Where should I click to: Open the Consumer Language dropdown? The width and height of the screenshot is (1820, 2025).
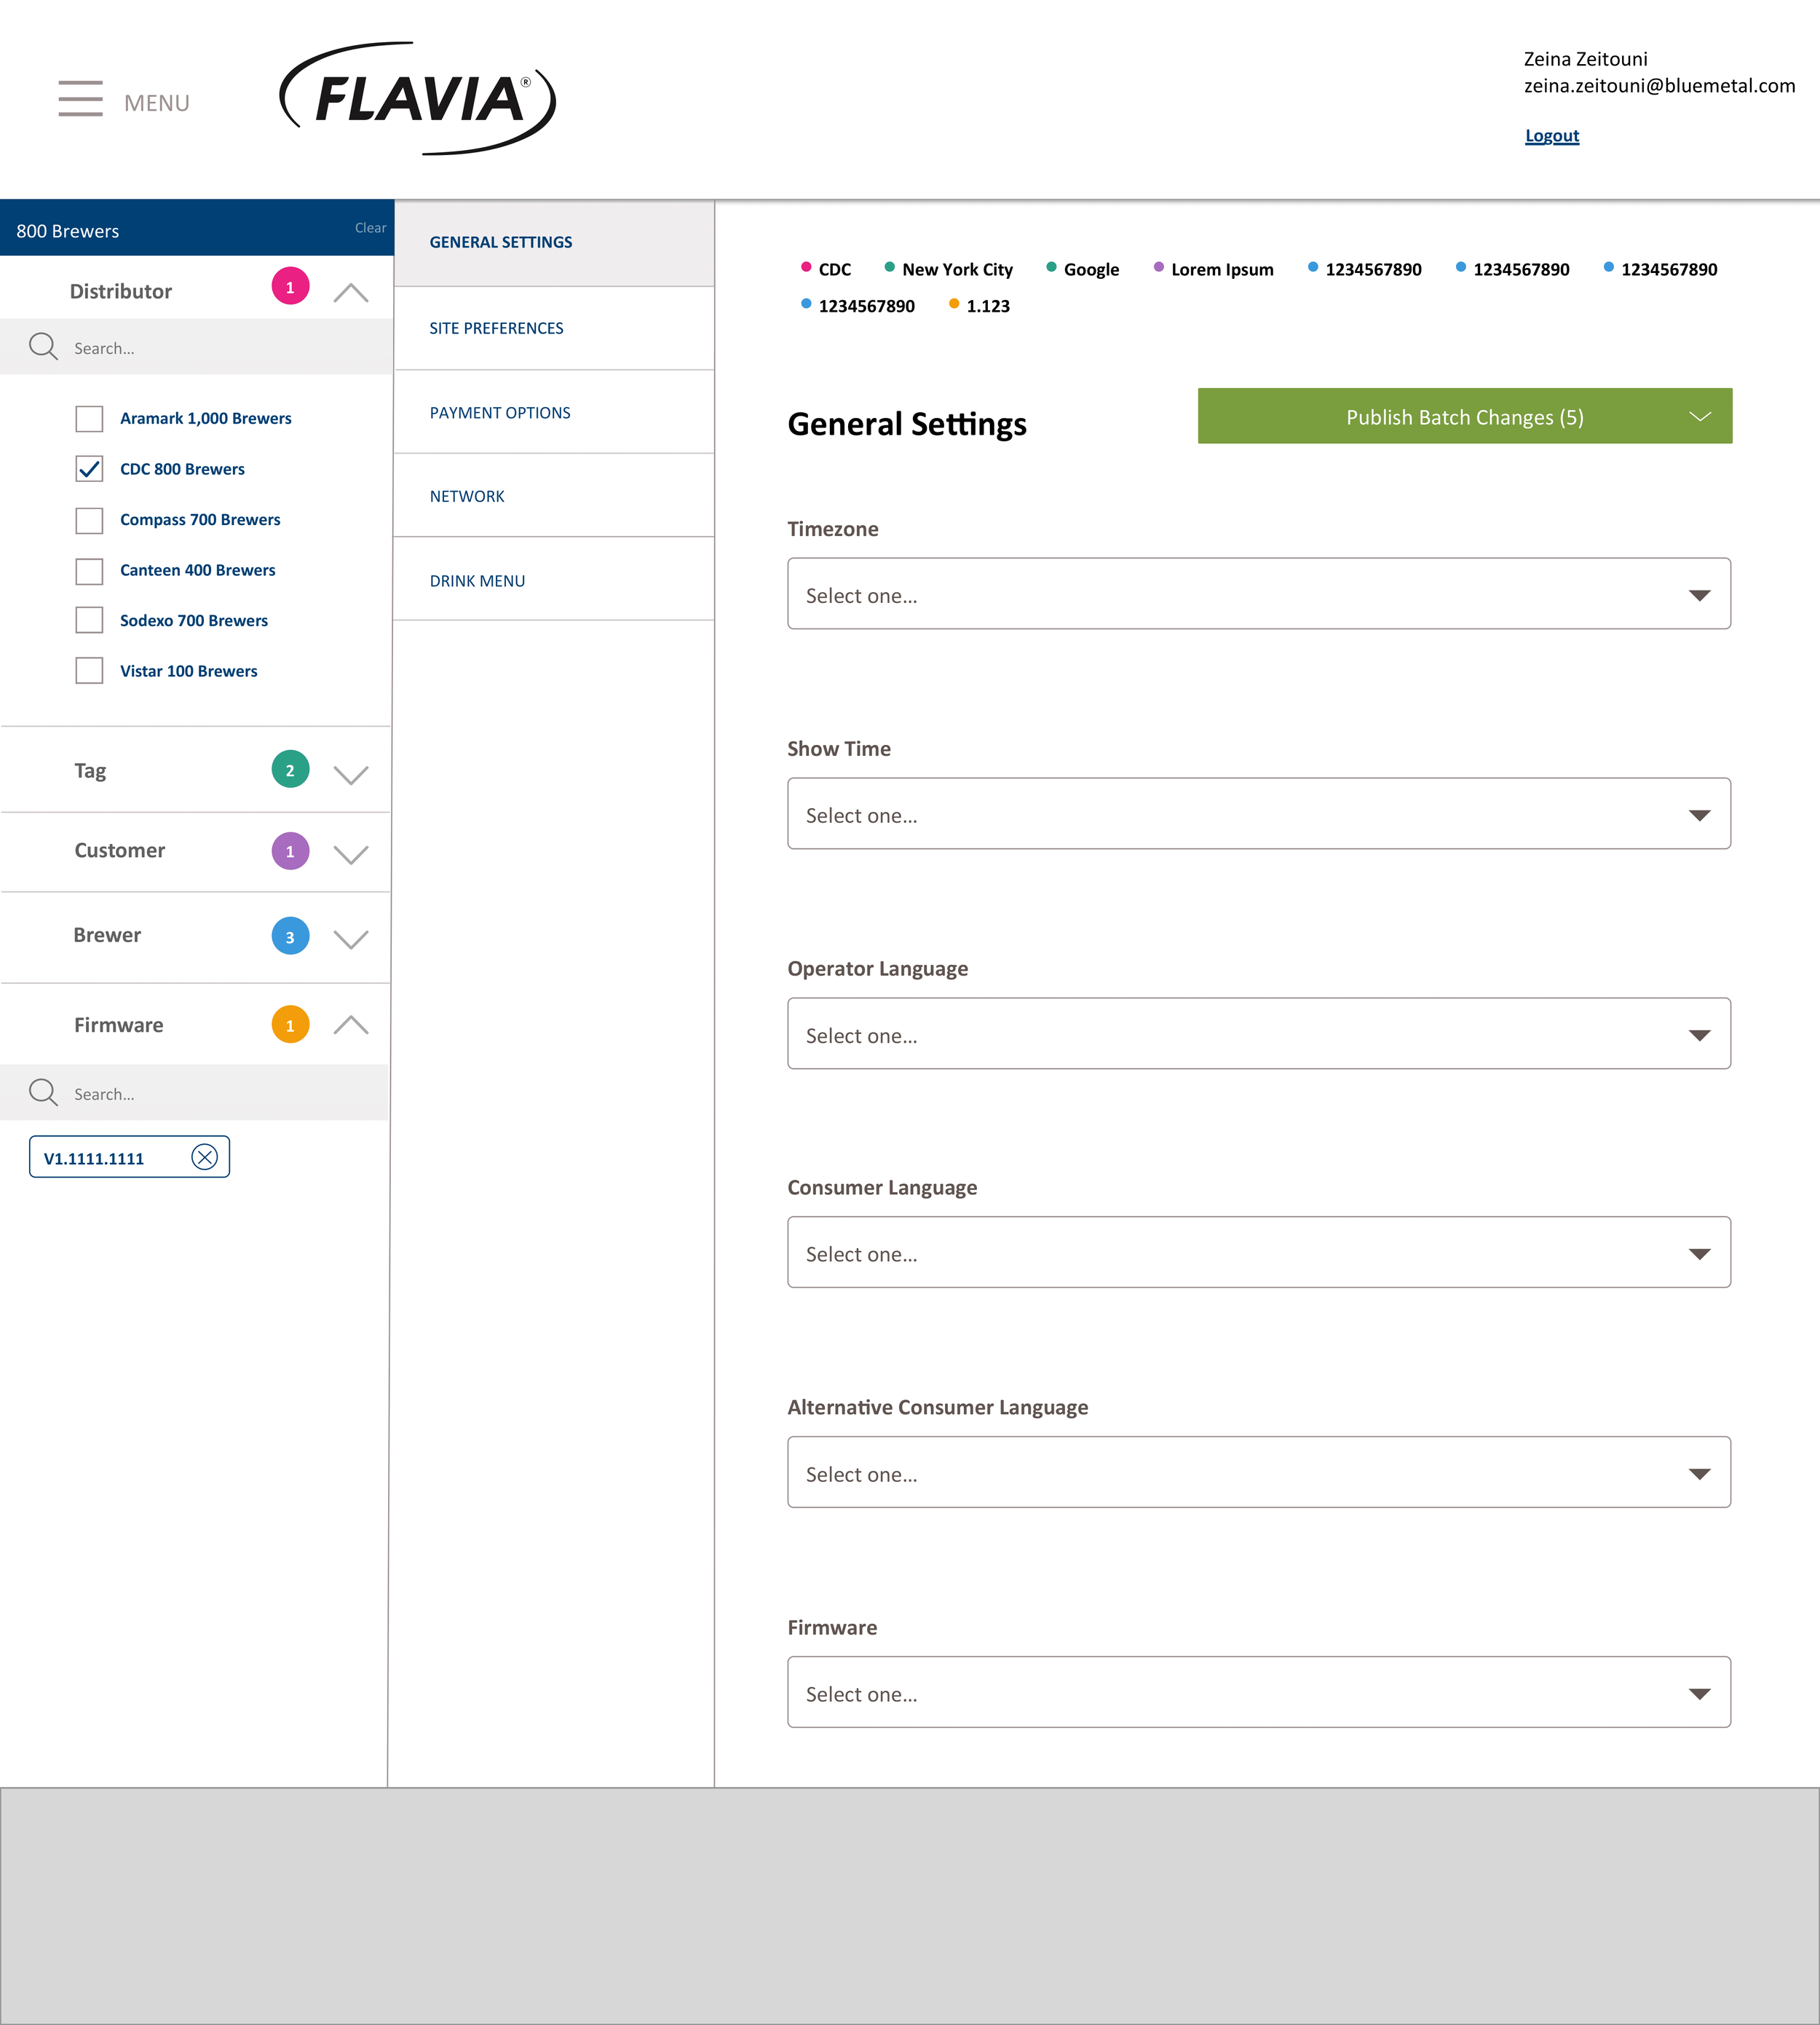point(1258,1253)
